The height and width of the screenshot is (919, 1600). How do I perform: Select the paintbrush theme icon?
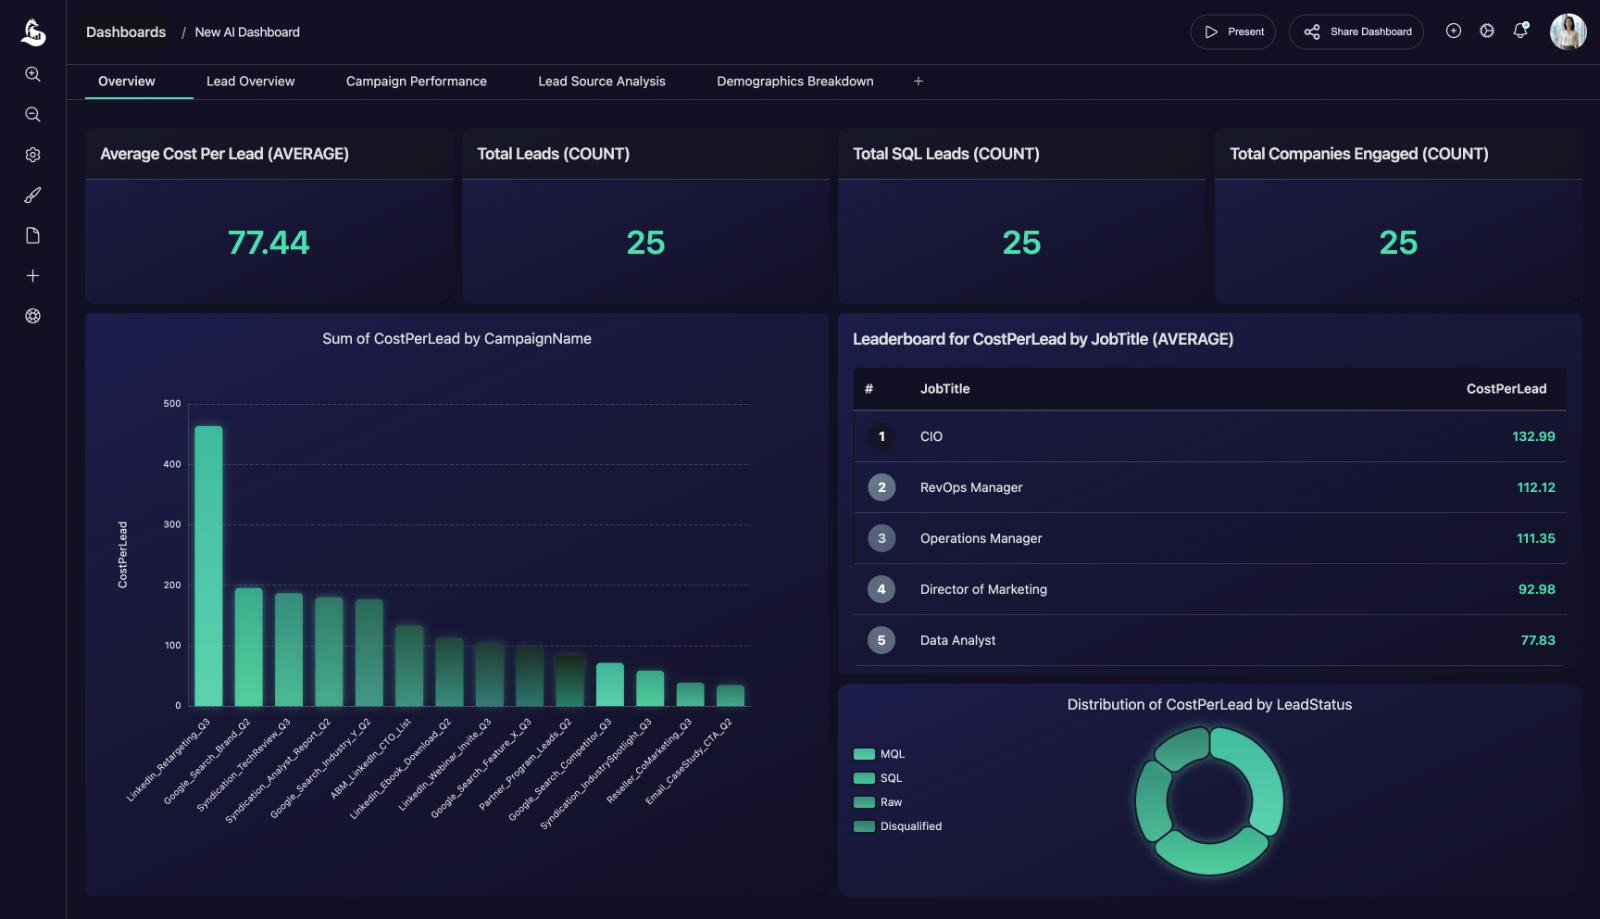tap(33, 195)
